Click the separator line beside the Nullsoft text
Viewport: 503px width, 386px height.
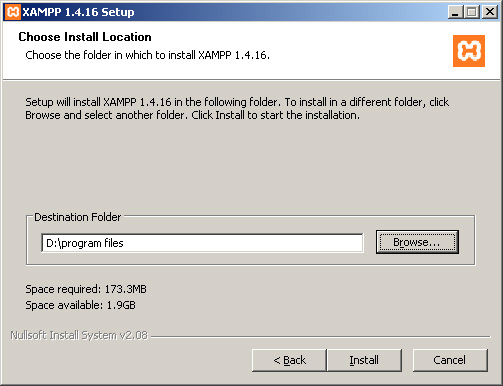(321, 337)
